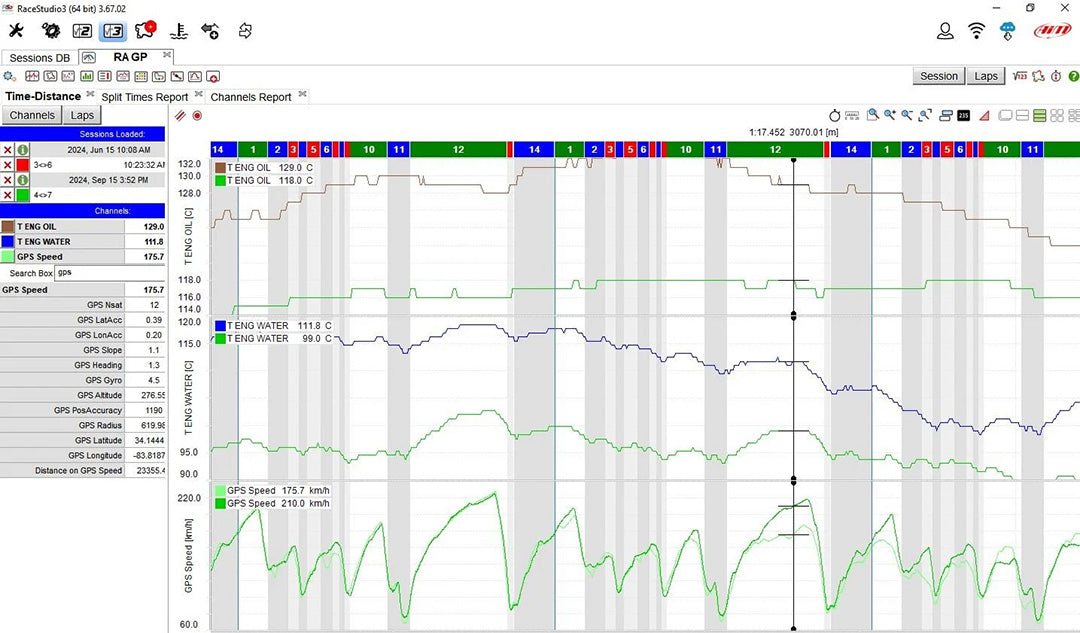
Task: Open the wrench configuration tool
Action: pos(16,30)
